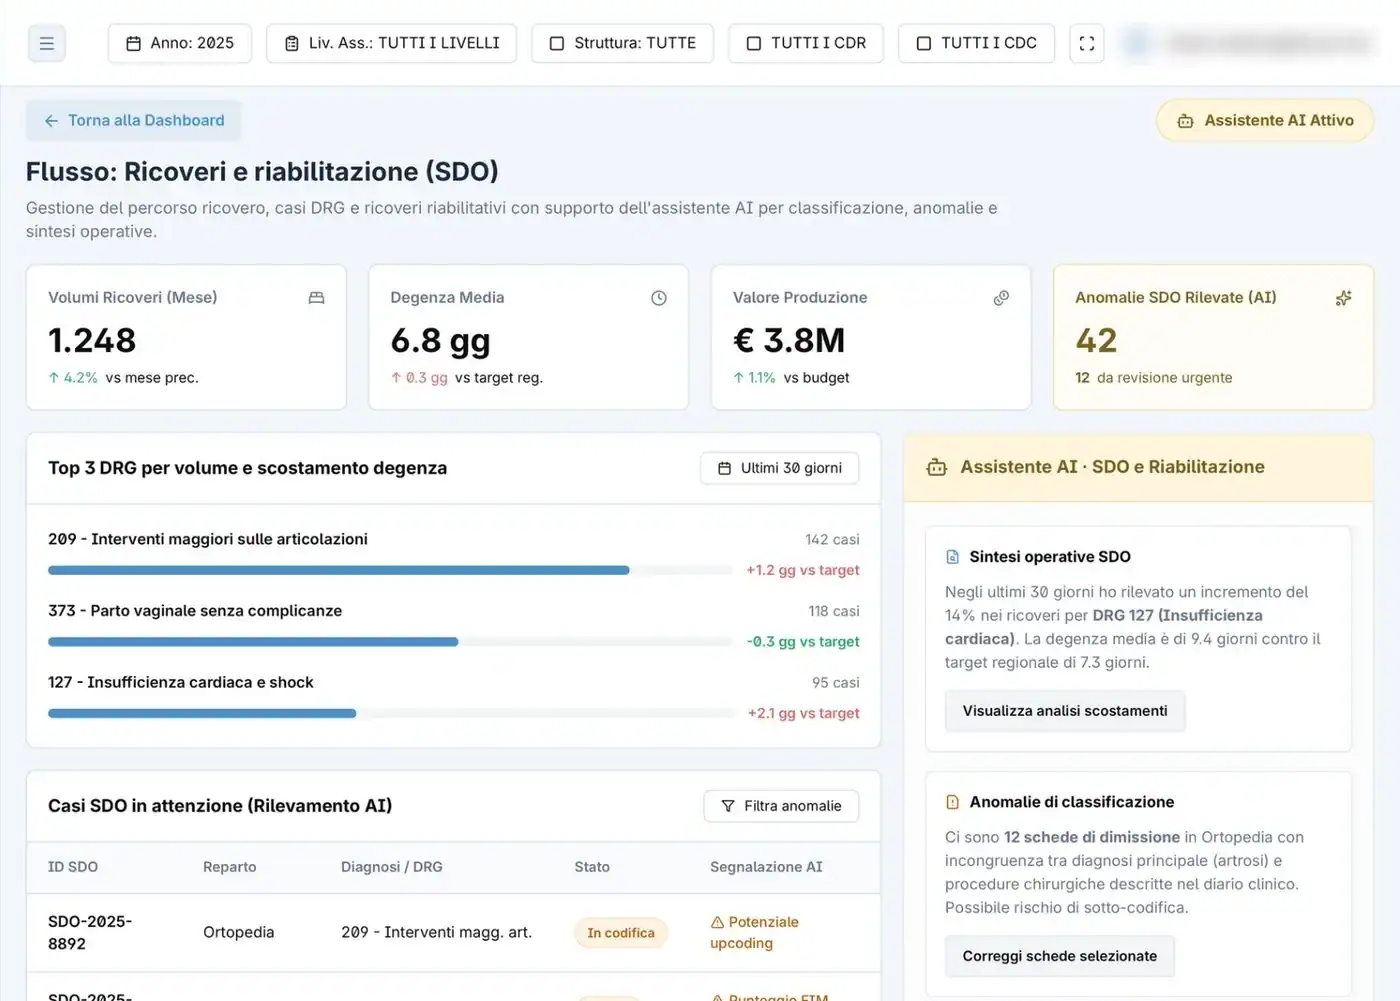This screenshot has height=1001, width=1400.
Task: Click Correggi schede selezionate button
Action: click(1060, 956)
